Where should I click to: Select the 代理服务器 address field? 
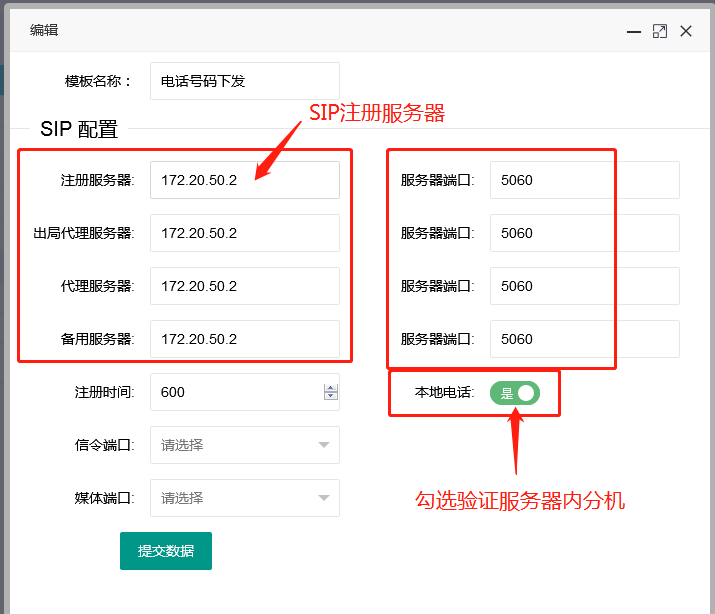click(x=245, y=286)
